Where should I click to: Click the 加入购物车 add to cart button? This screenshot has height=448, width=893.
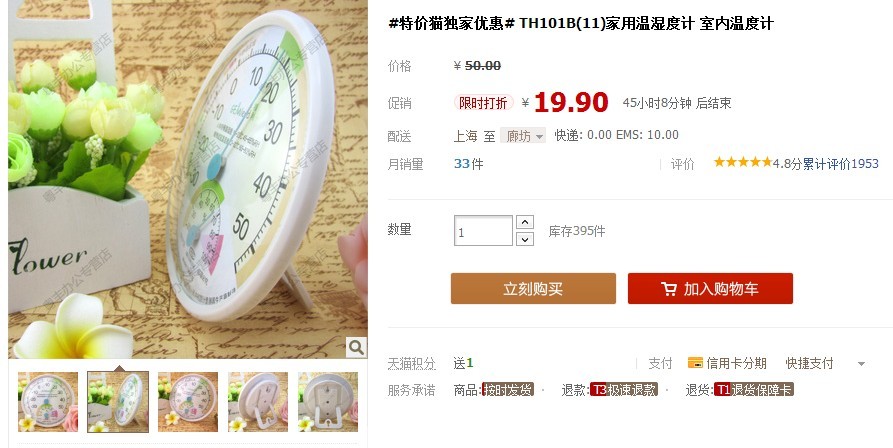tap(710, 289)
